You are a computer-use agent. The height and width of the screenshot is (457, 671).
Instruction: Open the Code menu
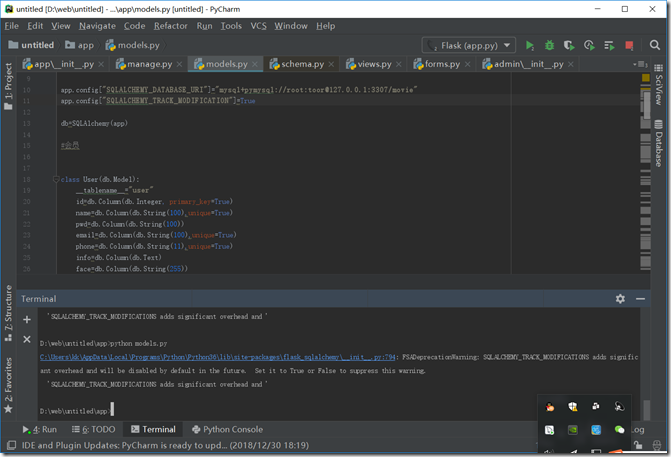click(134, 26)
